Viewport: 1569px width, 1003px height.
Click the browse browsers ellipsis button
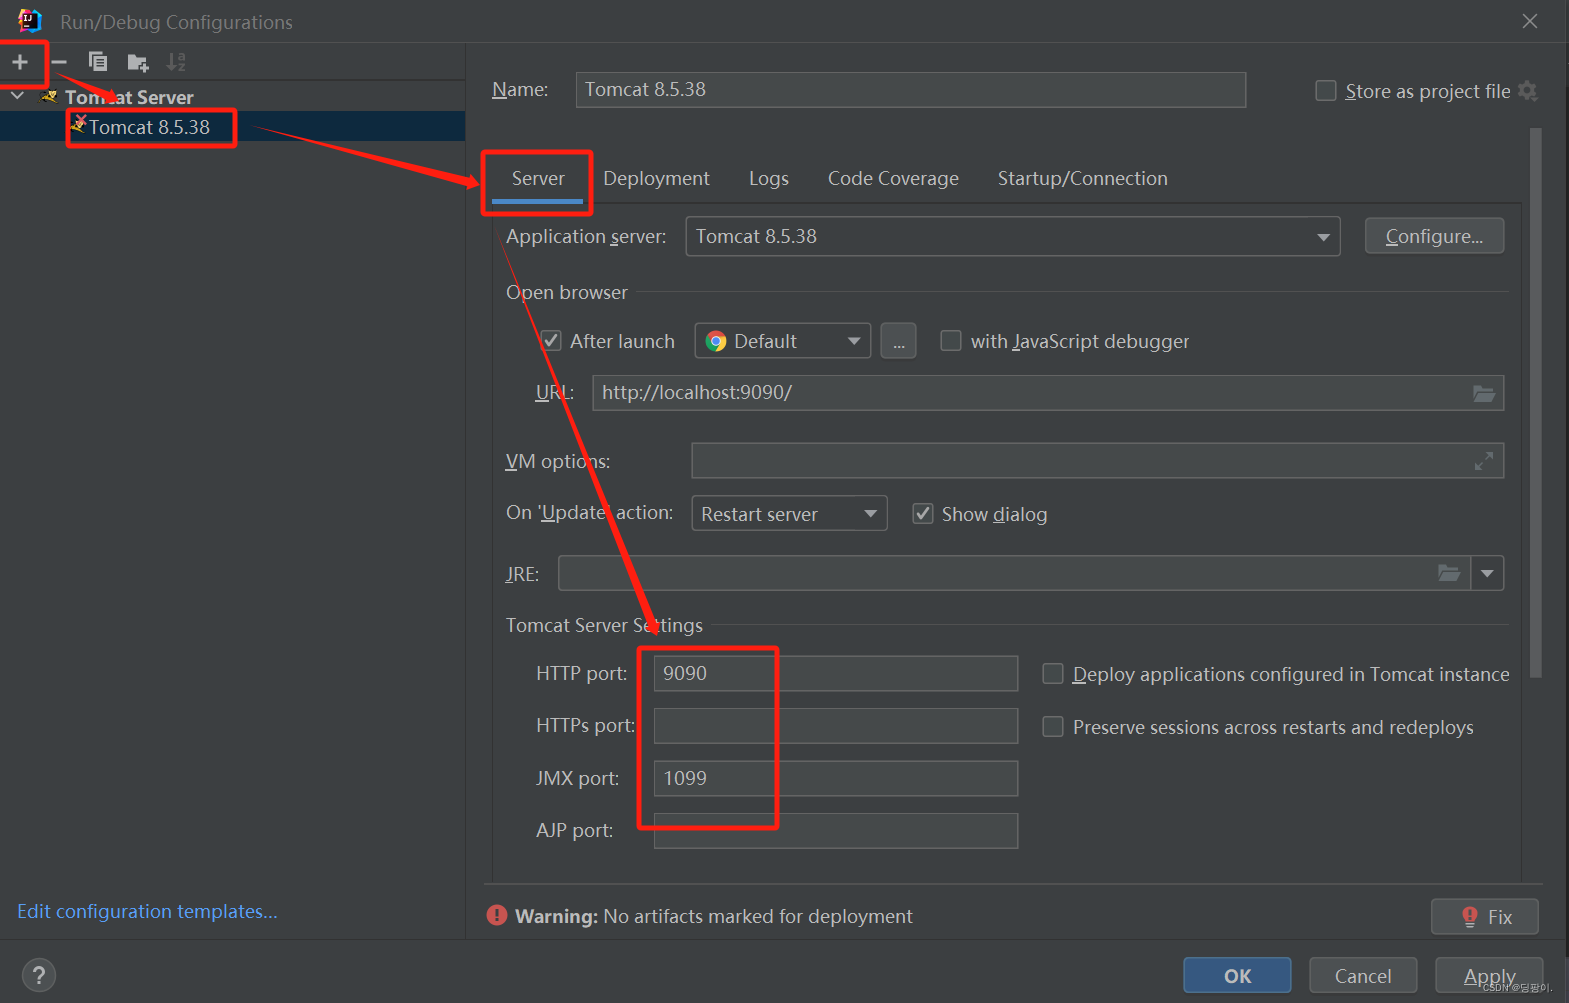[898, 341]
